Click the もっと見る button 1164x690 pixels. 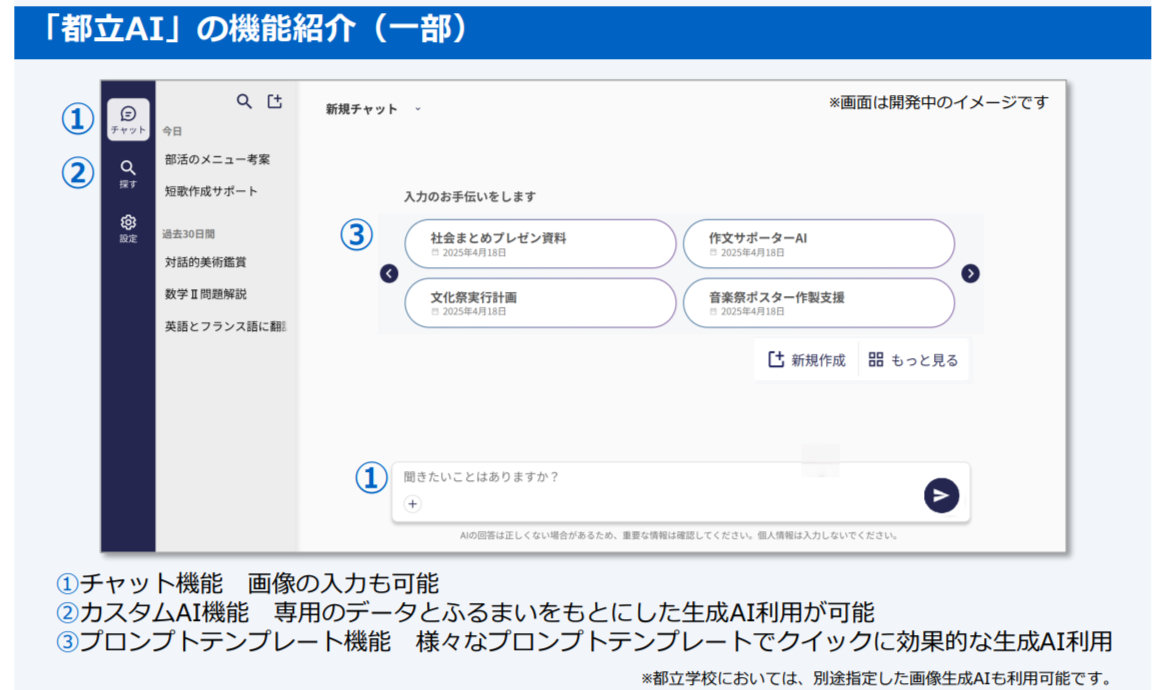(913, 360)
